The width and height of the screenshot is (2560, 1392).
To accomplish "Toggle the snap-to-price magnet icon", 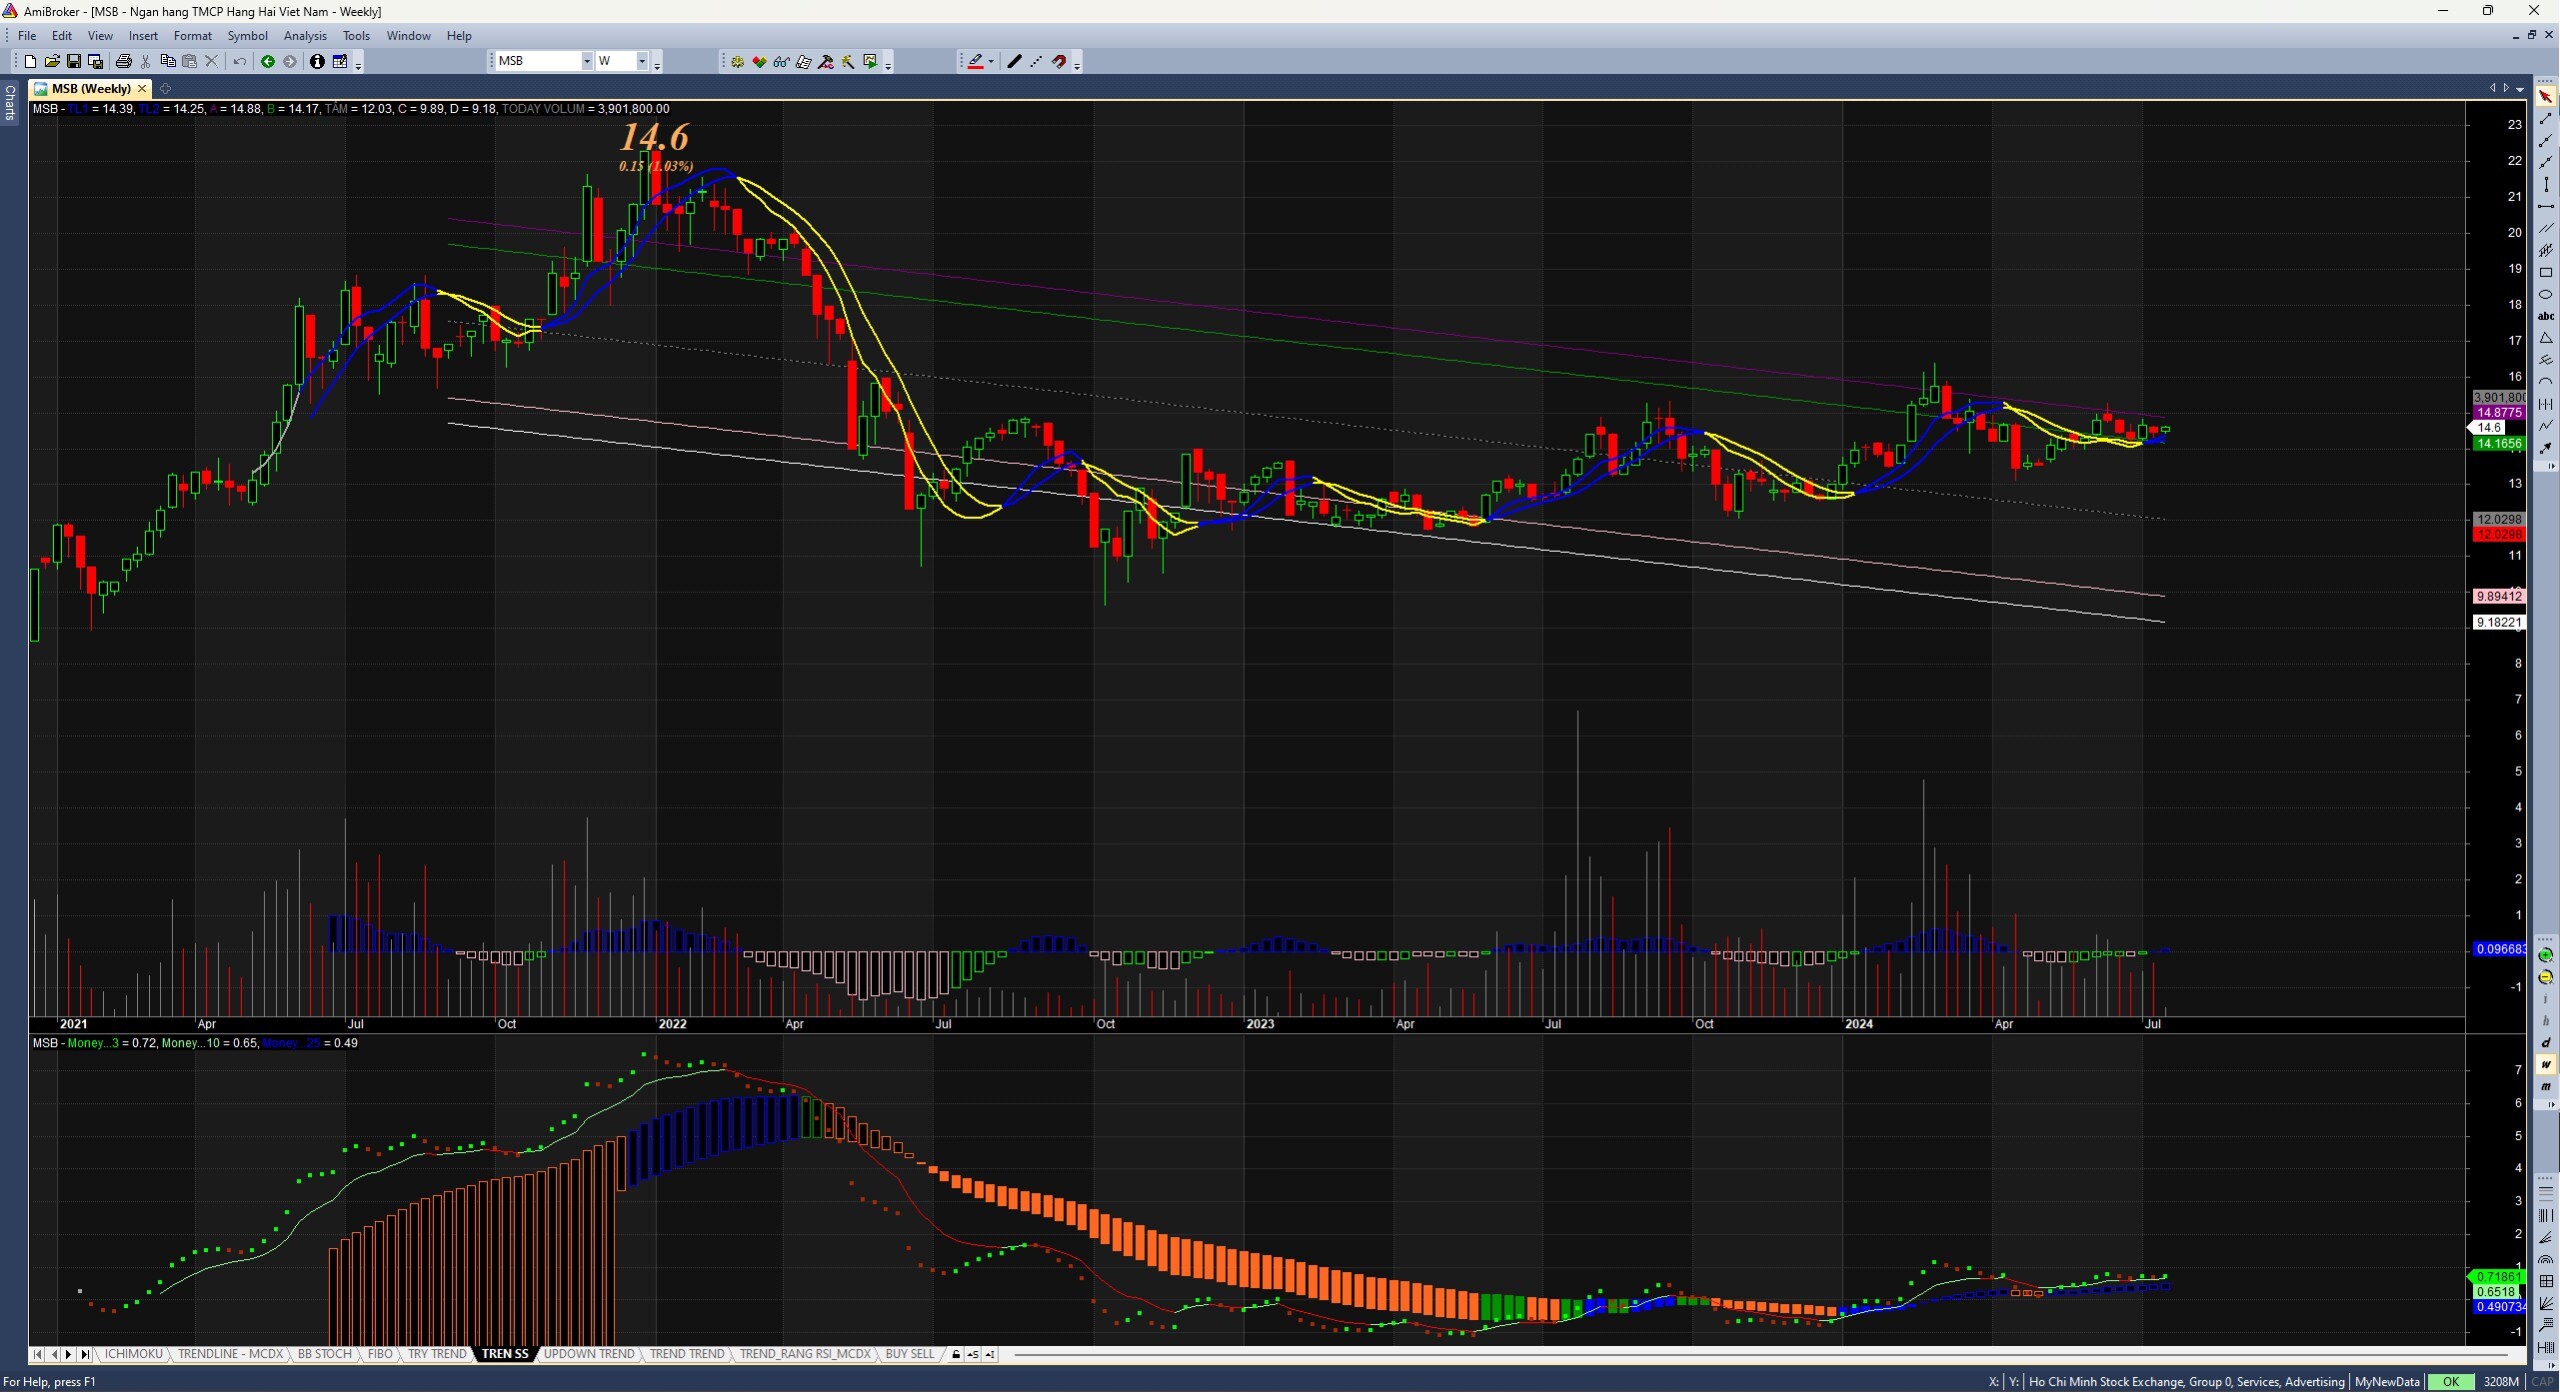I will tap(1059, 62).
